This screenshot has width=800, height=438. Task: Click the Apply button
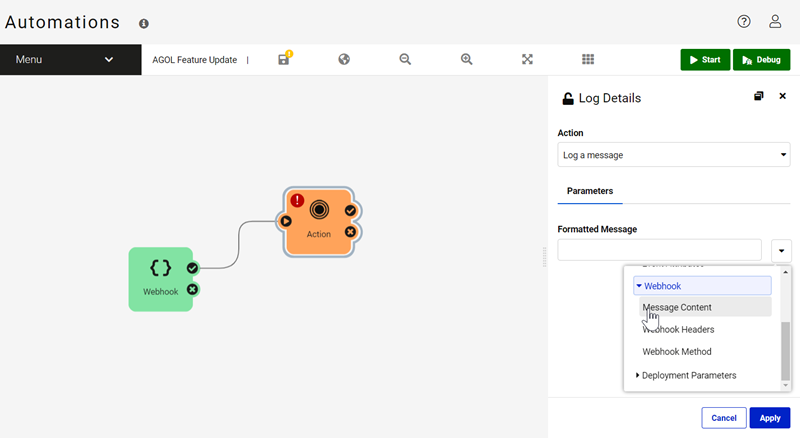(x=769, y=418)
